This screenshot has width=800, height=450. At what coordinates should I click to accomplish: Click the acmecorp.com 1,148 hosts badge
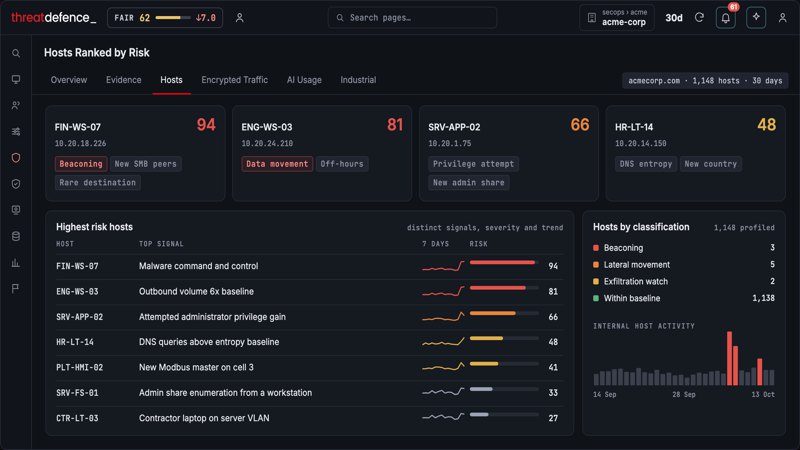click(x=705, y=81)
